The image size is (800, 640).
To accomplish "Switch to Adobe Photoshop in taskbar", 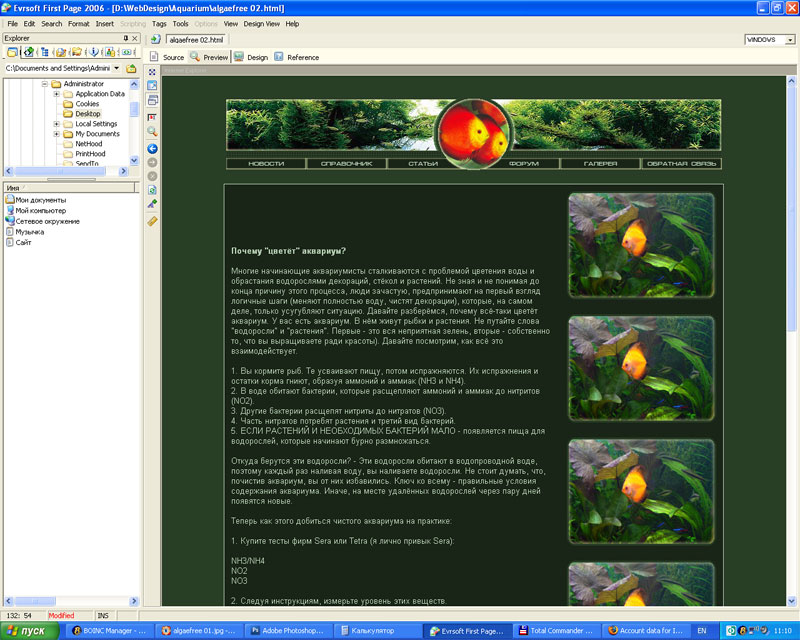I will [288, 631].
